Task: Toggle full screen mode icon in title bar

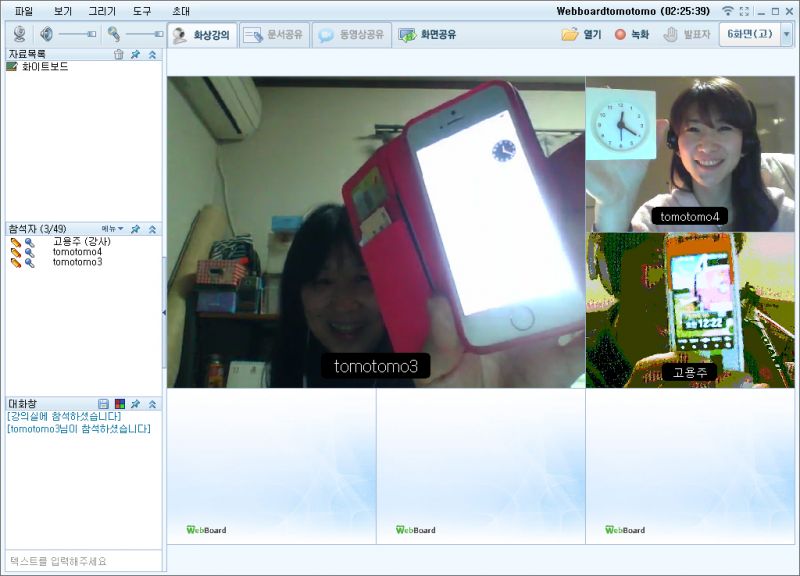Action: tap(743, 11)
